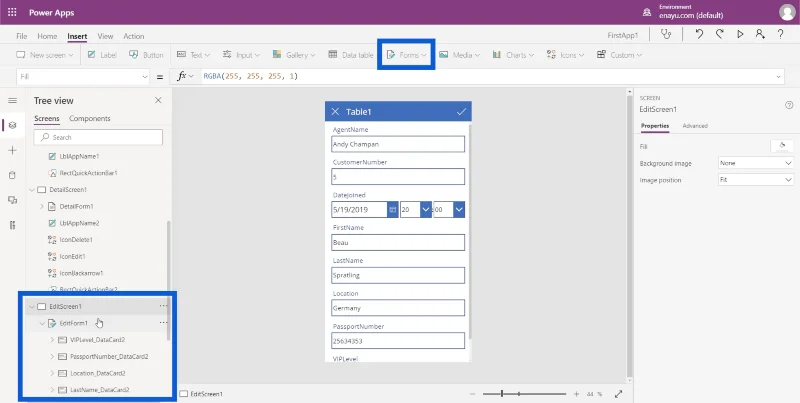Open the hour dropdown showing 20
Viewport: 800px width, 403px height.
(426, 210)
